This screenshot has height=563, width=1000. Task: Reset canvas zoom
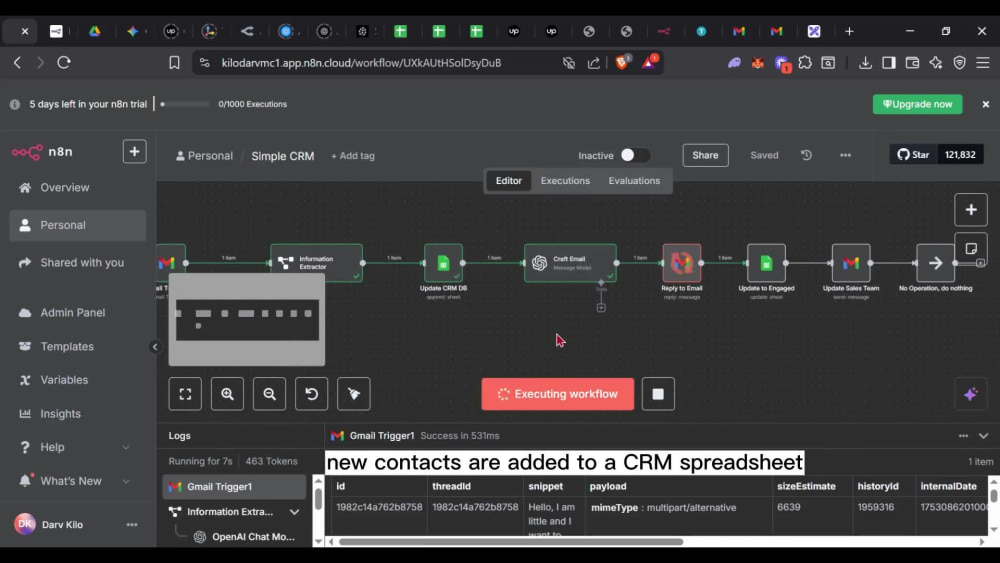coord(311,394)
